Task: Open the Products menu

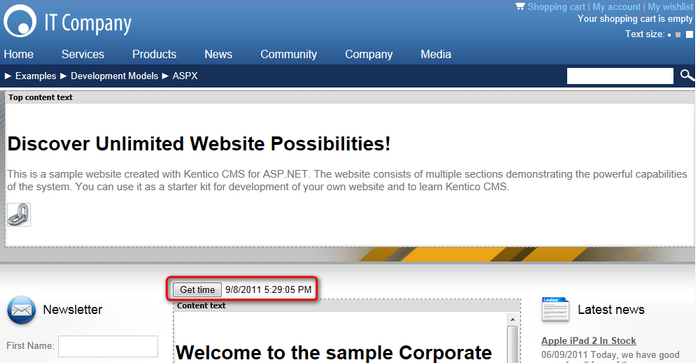Action: [x=154, y=54]
